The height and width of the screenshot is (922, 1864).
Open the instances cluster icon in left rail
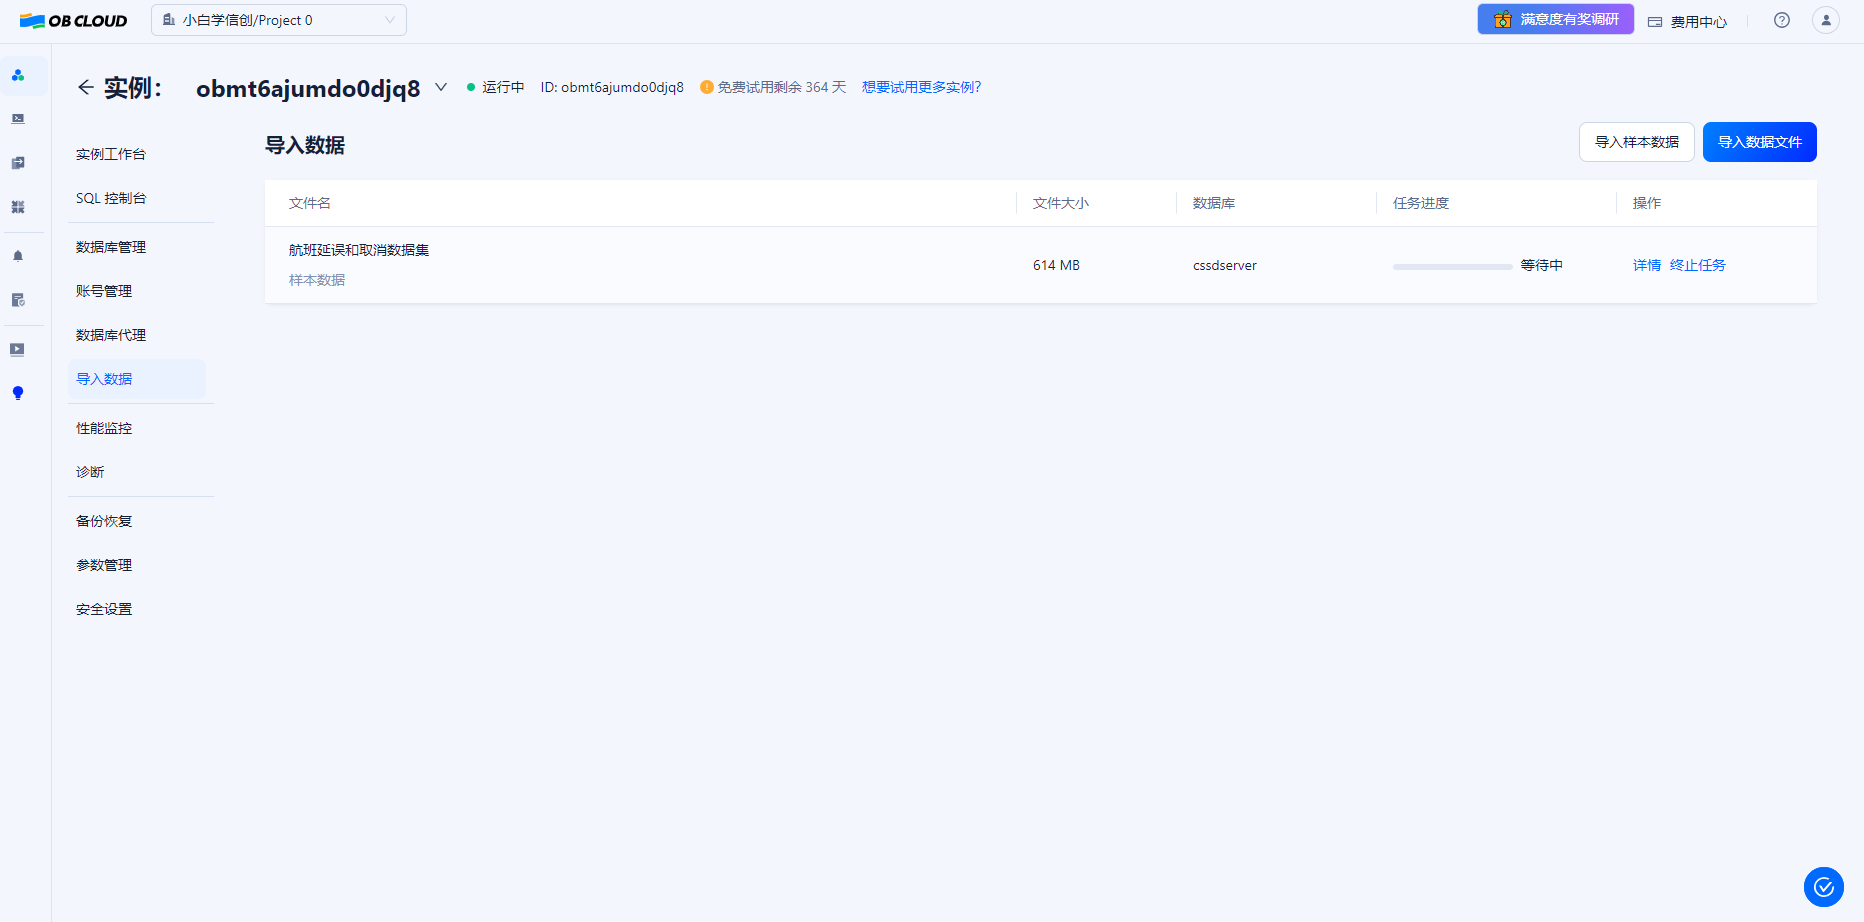coord(18,75)
